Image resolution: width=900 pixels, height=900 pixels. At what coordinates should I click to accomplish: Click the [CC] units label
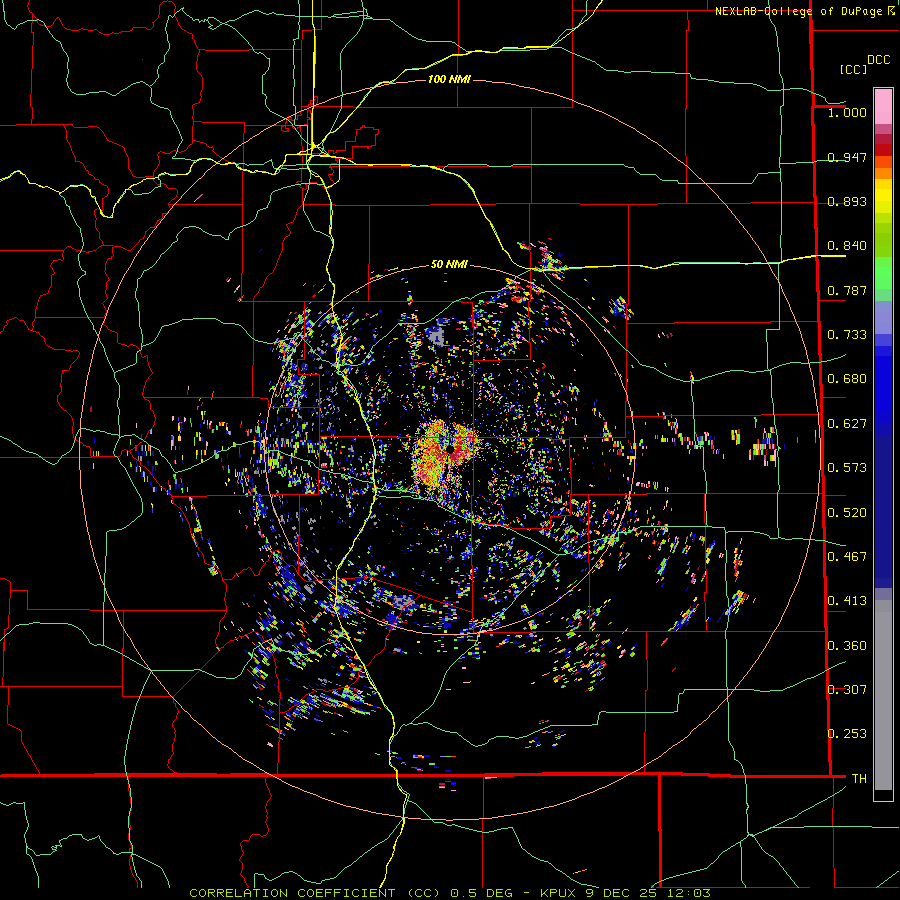(853, 69)
